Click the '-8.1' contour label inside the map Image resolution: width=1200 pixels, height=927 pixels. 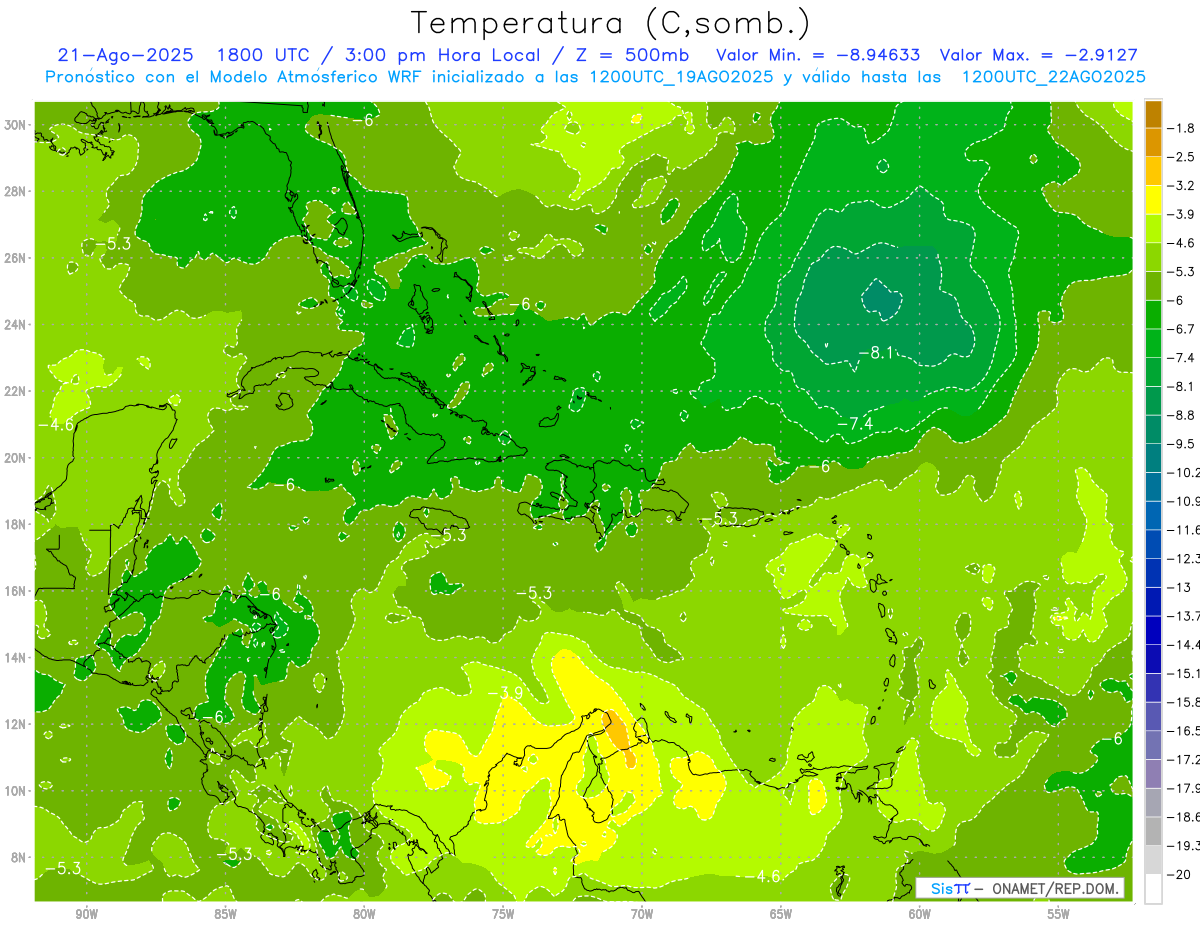tap(875, 352)
